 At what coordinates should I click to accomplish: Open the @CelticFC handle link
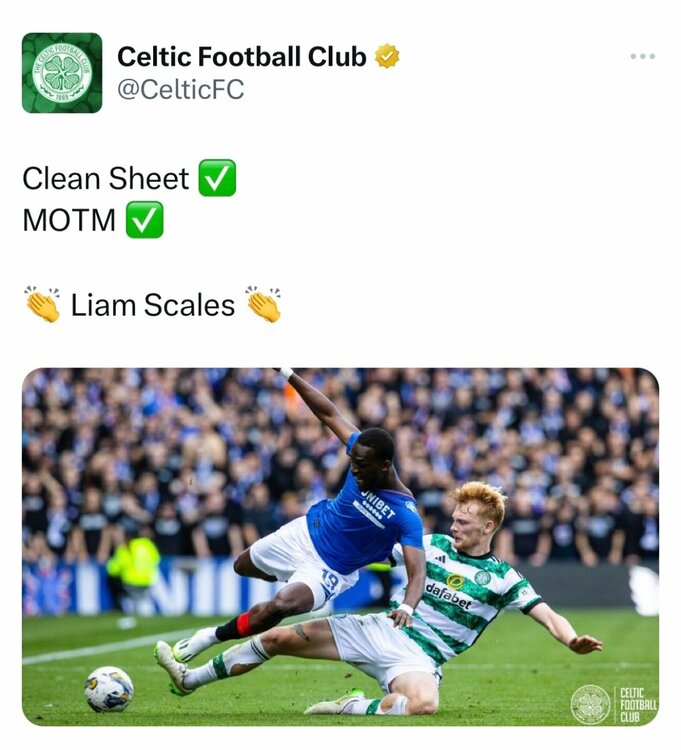click(181, 89)
